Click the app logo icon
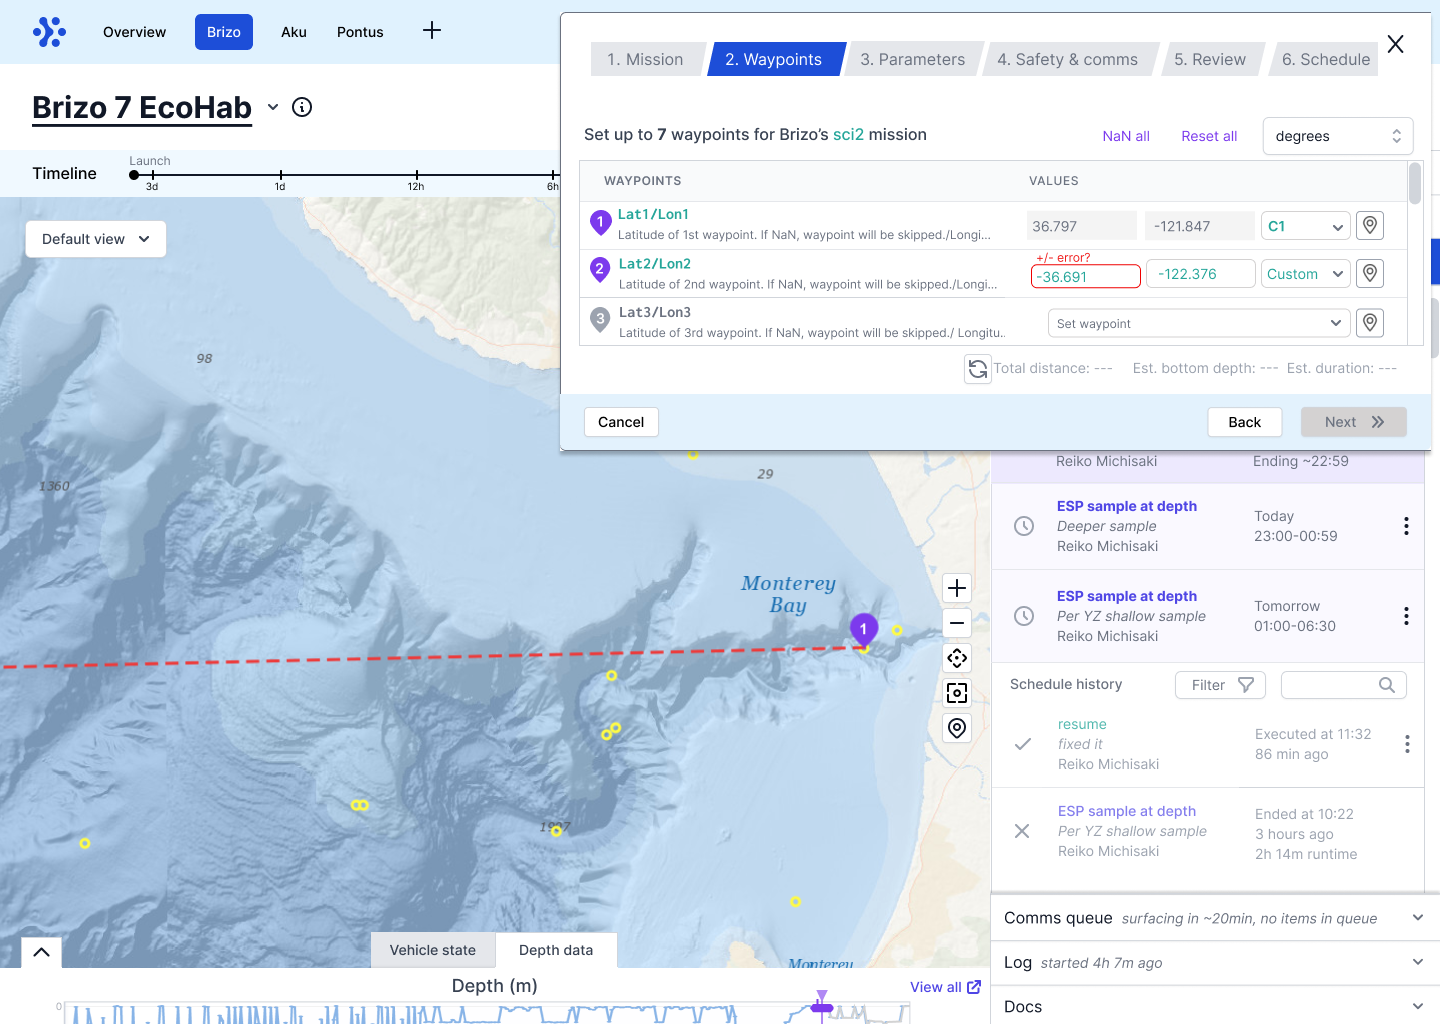 (x=49, y=32)
